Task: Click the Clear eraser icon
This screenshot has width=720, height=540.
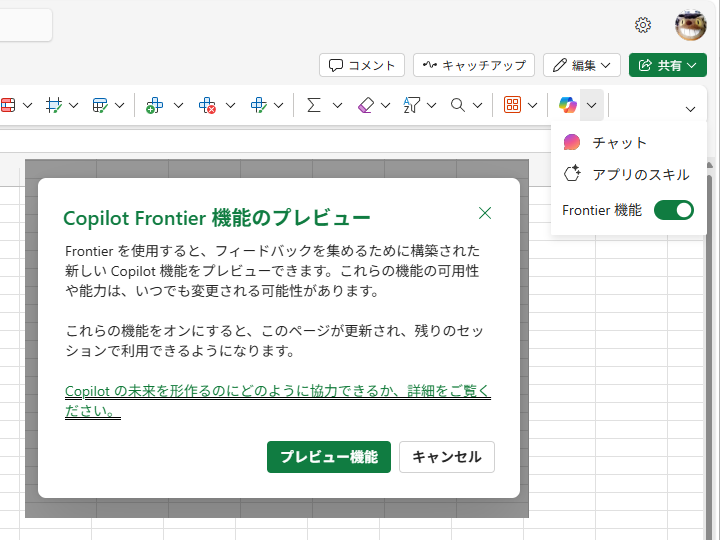Action: (366, 105)
